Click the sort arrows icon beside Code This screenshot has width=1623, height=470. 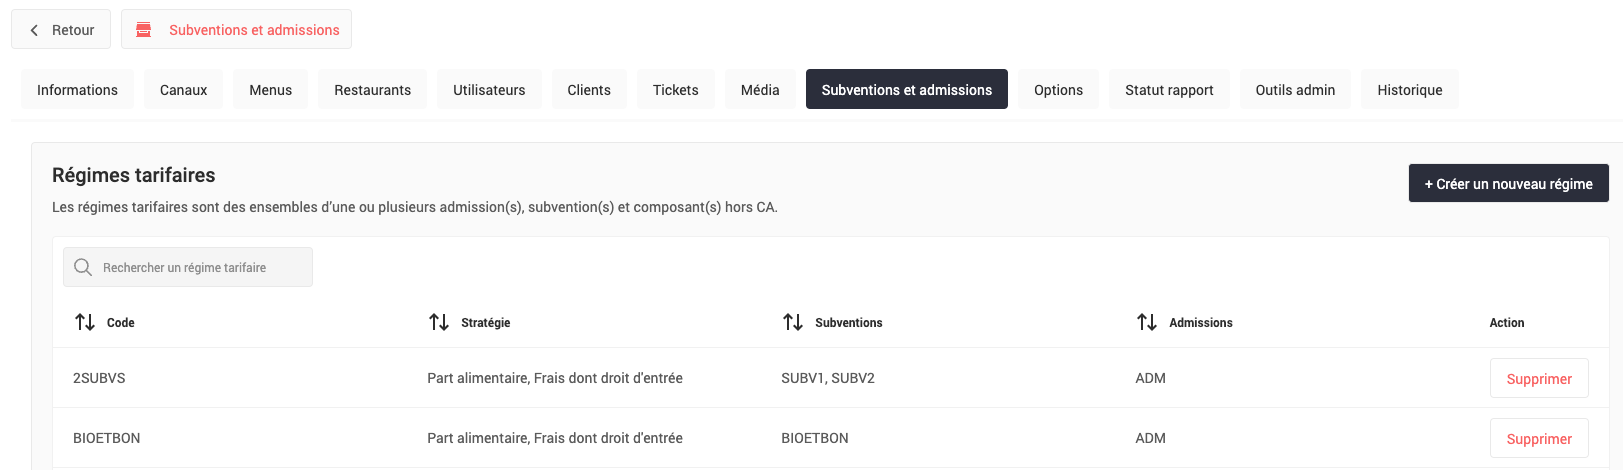85,322
